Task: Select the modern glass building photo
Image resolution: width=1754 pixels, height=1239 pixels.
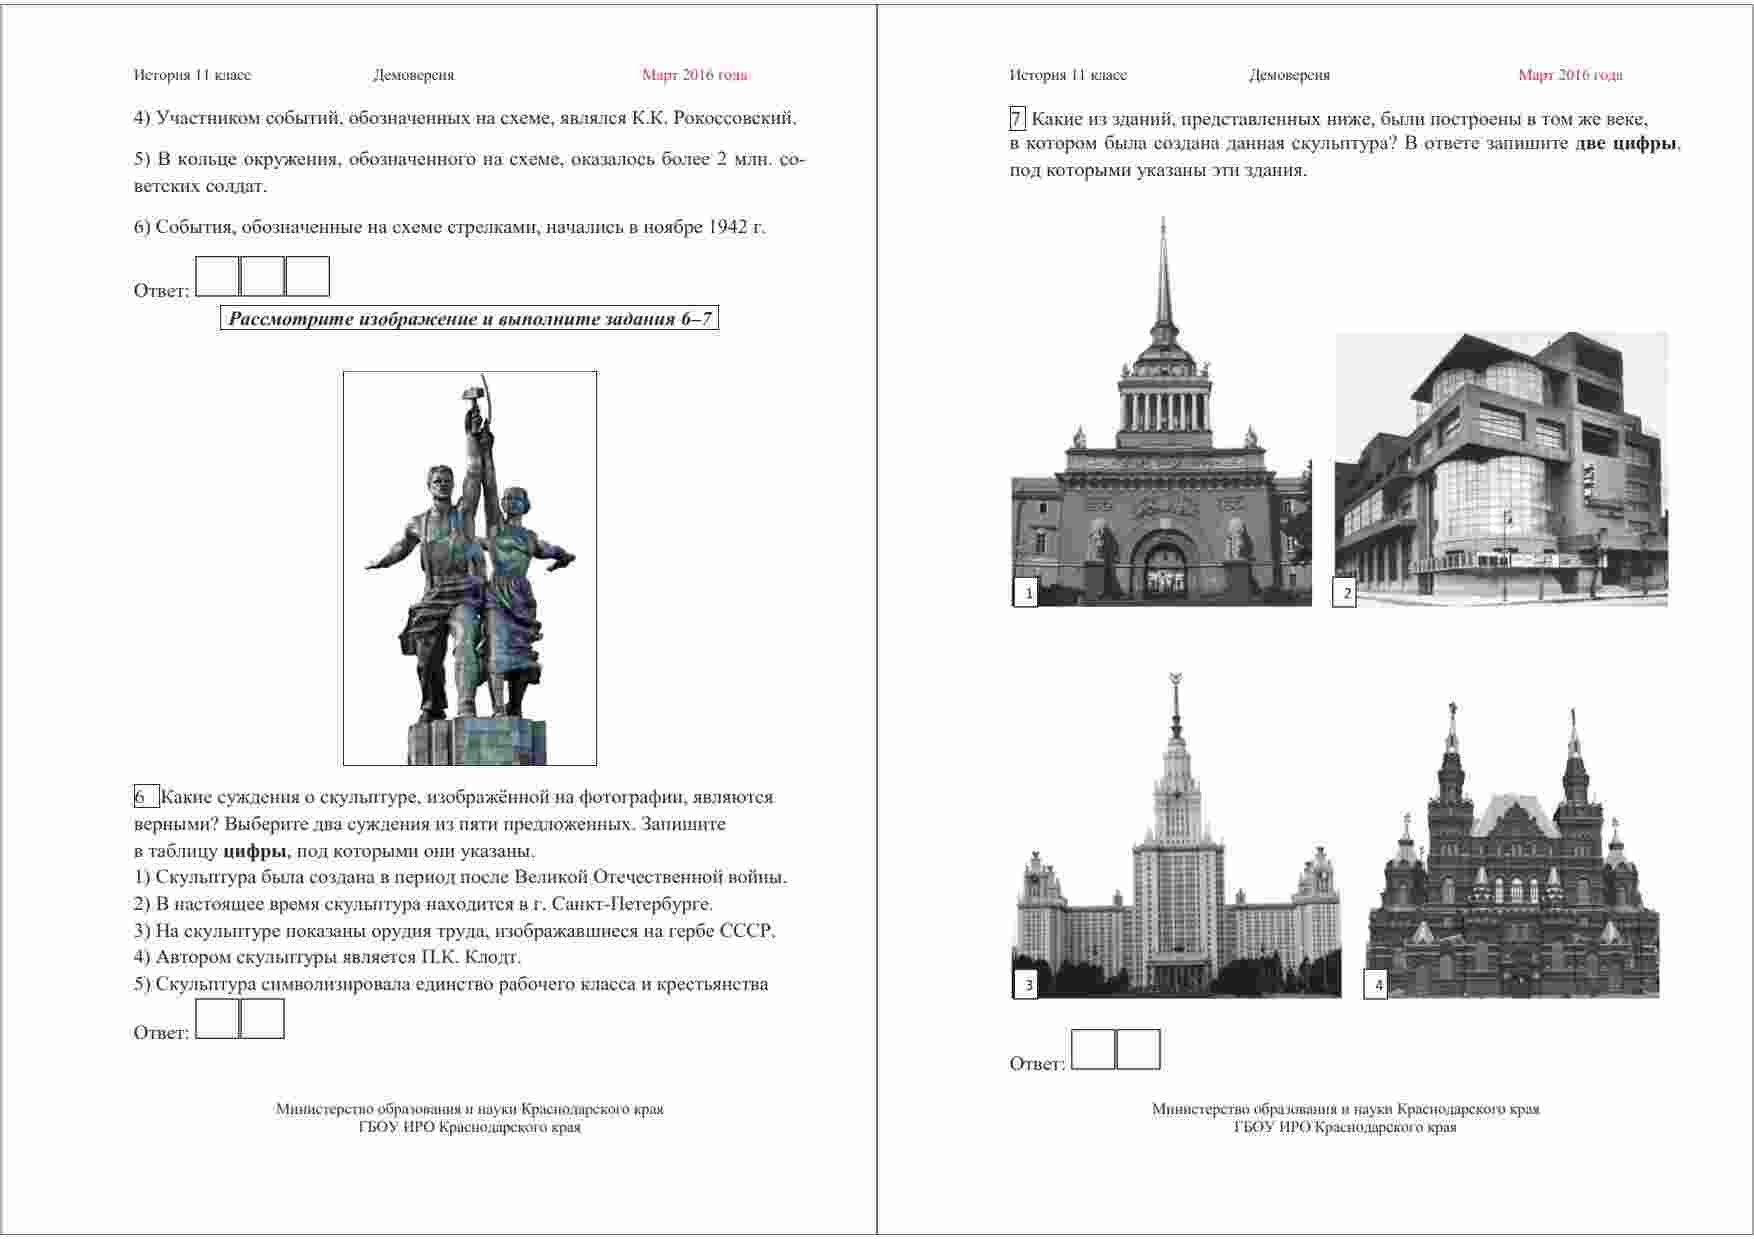Action: 1501,468
